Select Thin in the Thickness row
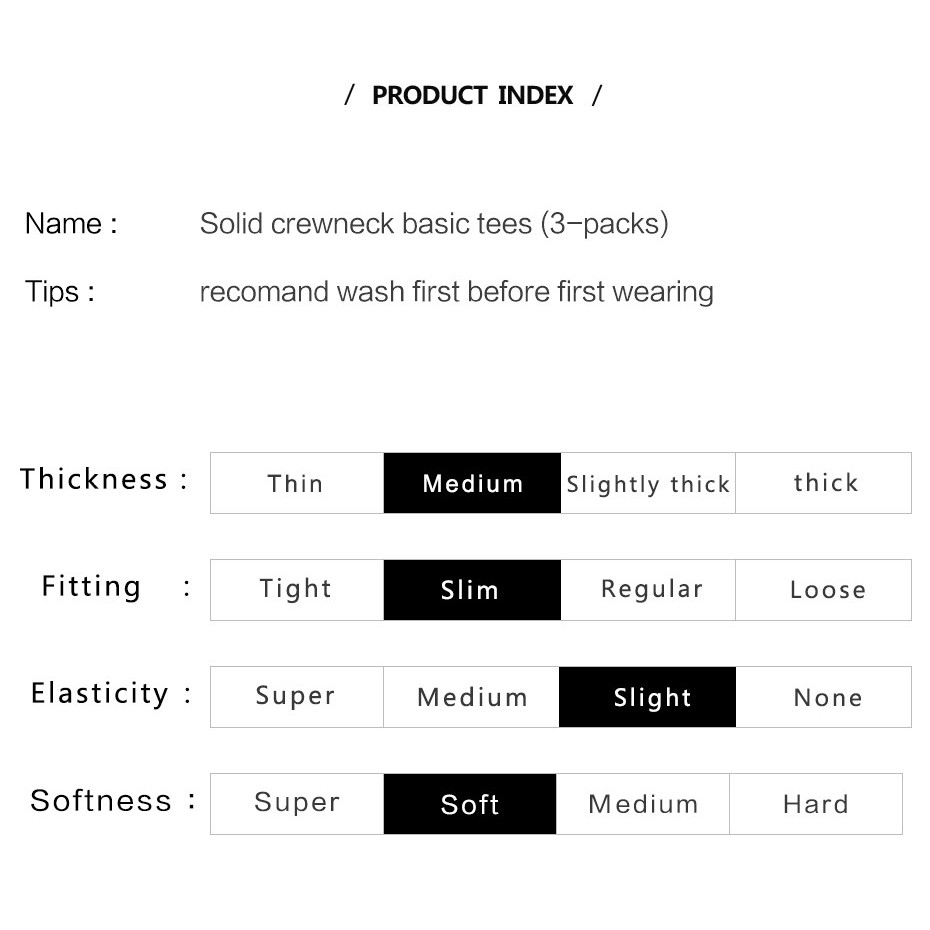Screen dimensions: 930x930 tap(296, 484)
